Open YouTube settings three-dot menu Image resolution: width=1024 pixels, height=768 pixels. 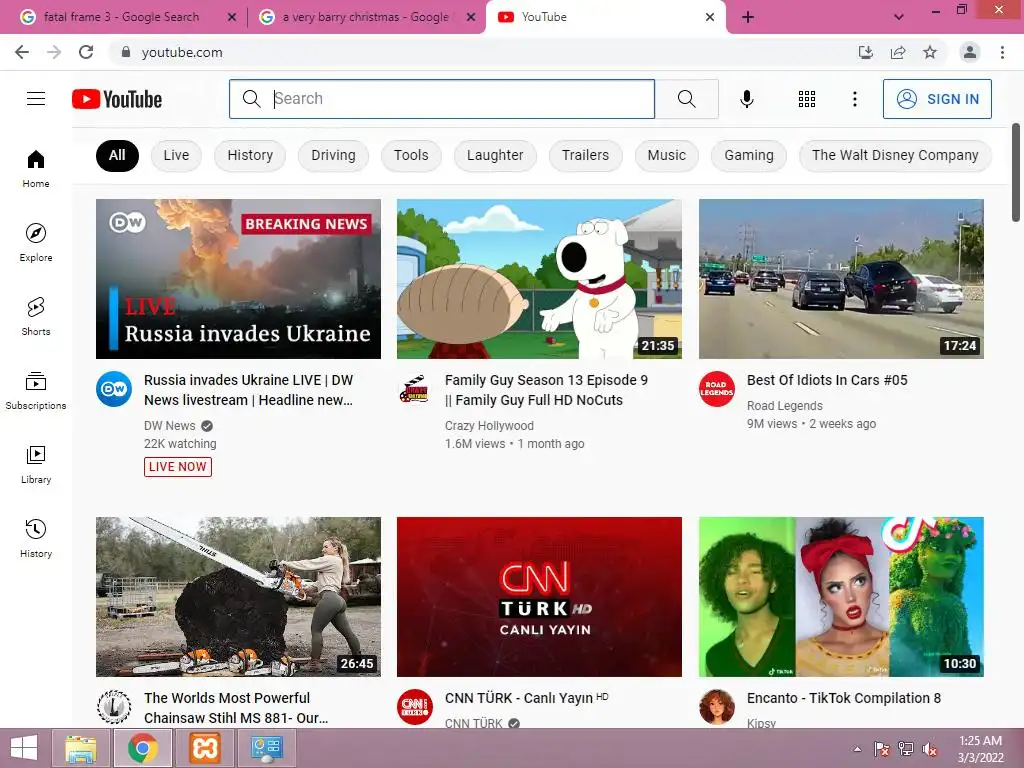click(x=854, y=99)
